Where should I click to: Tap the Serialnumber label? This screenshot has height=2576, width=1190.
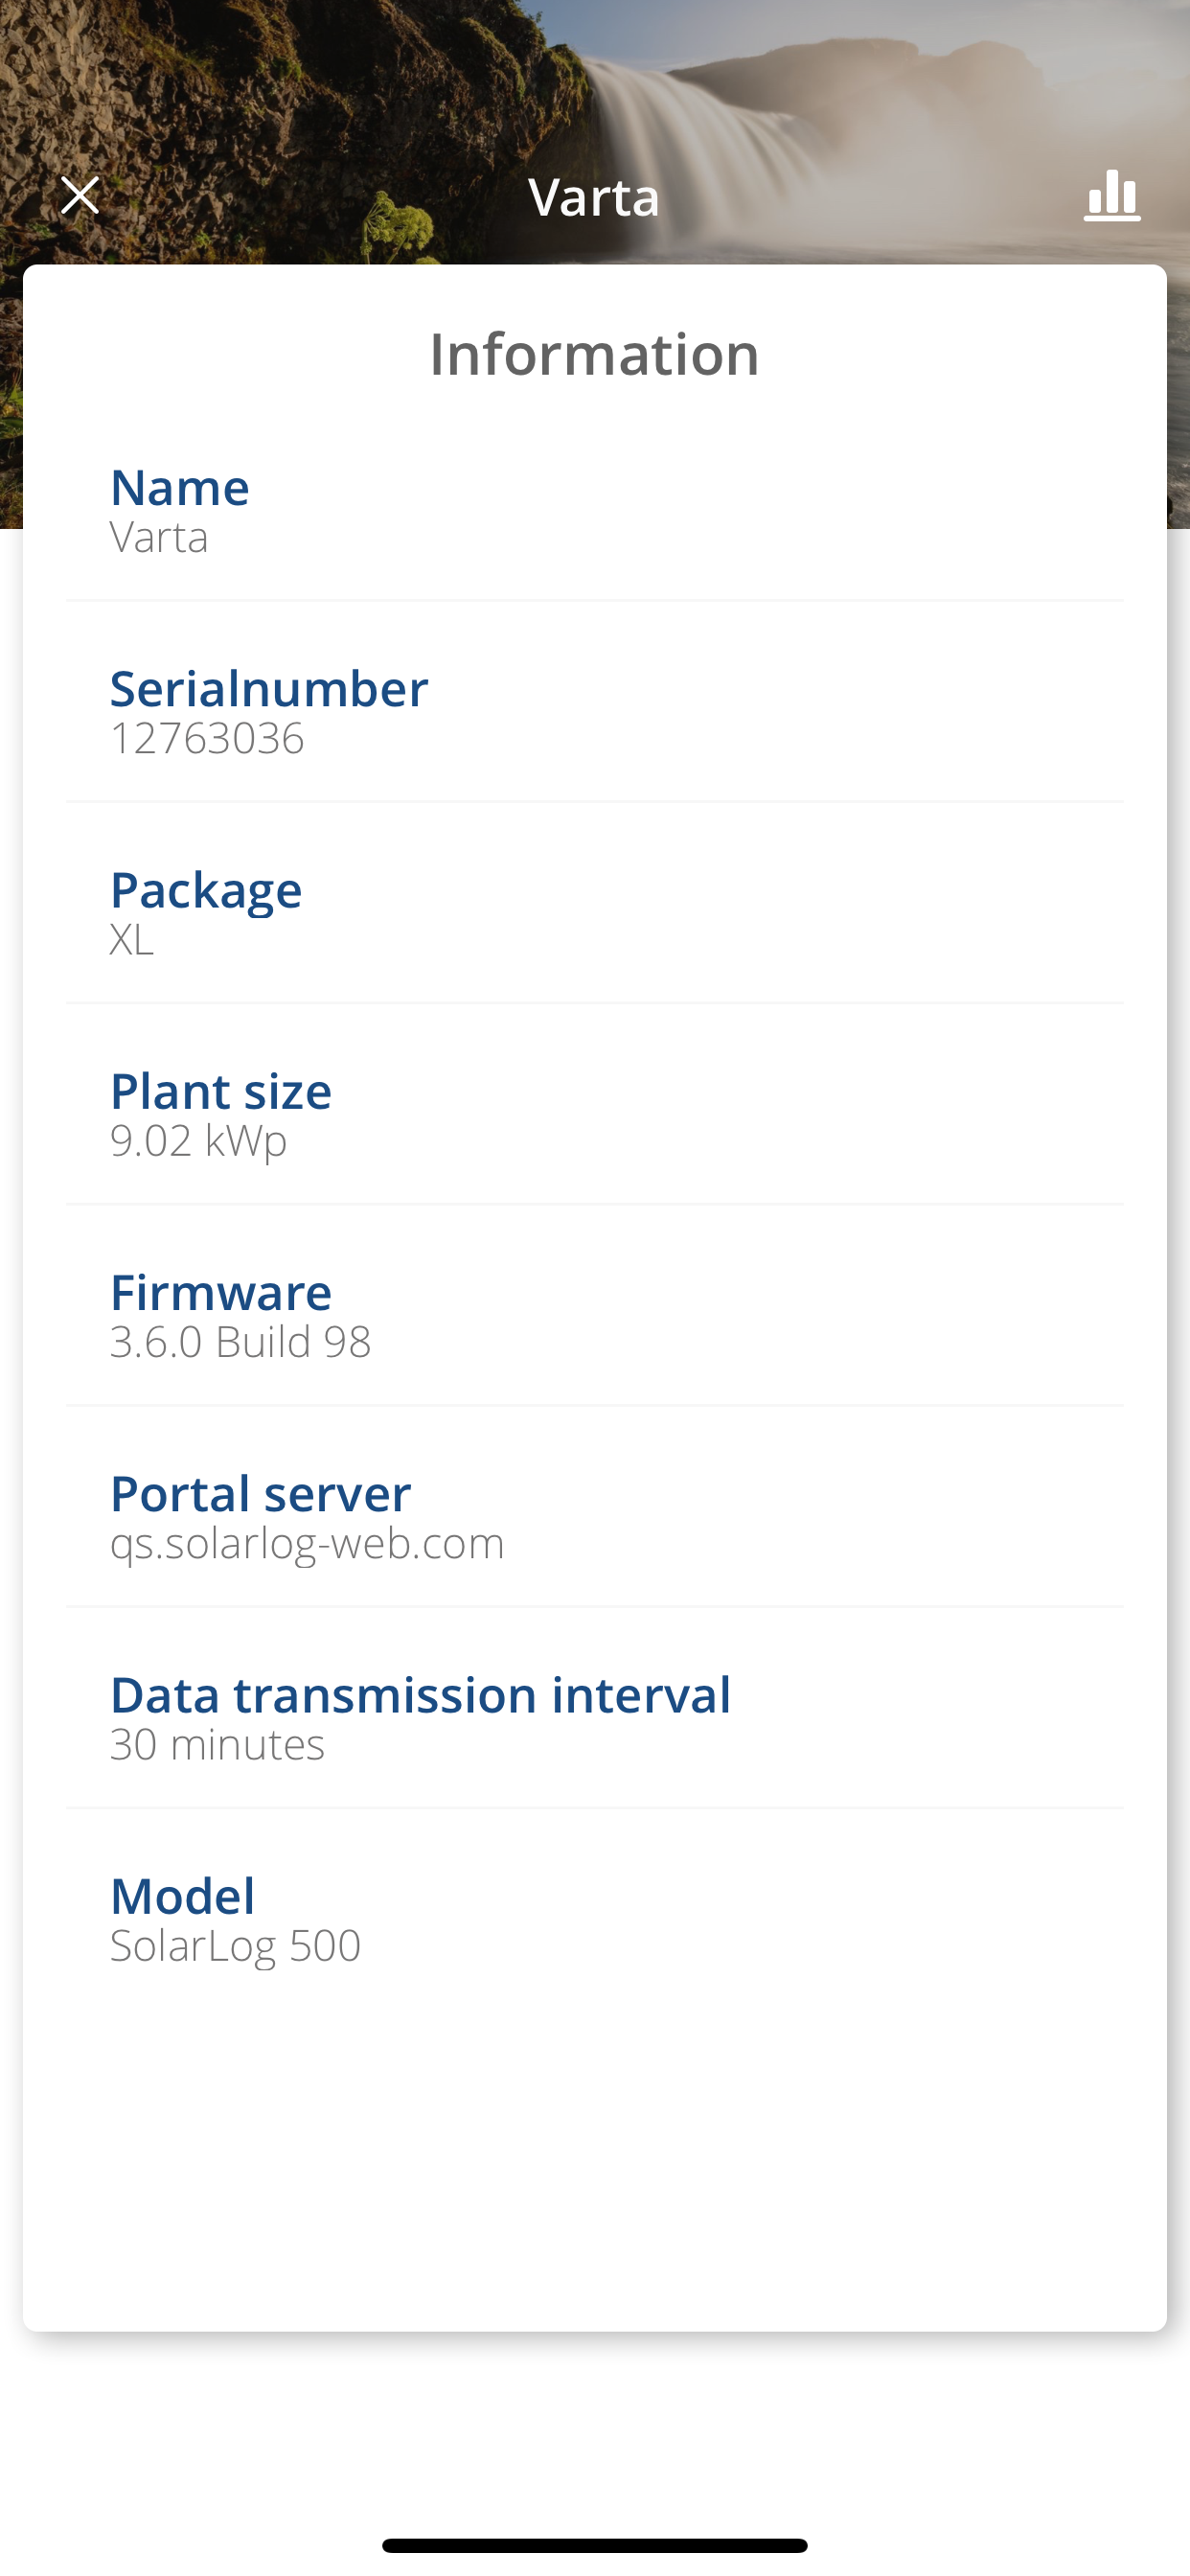(x=269, y=689)
